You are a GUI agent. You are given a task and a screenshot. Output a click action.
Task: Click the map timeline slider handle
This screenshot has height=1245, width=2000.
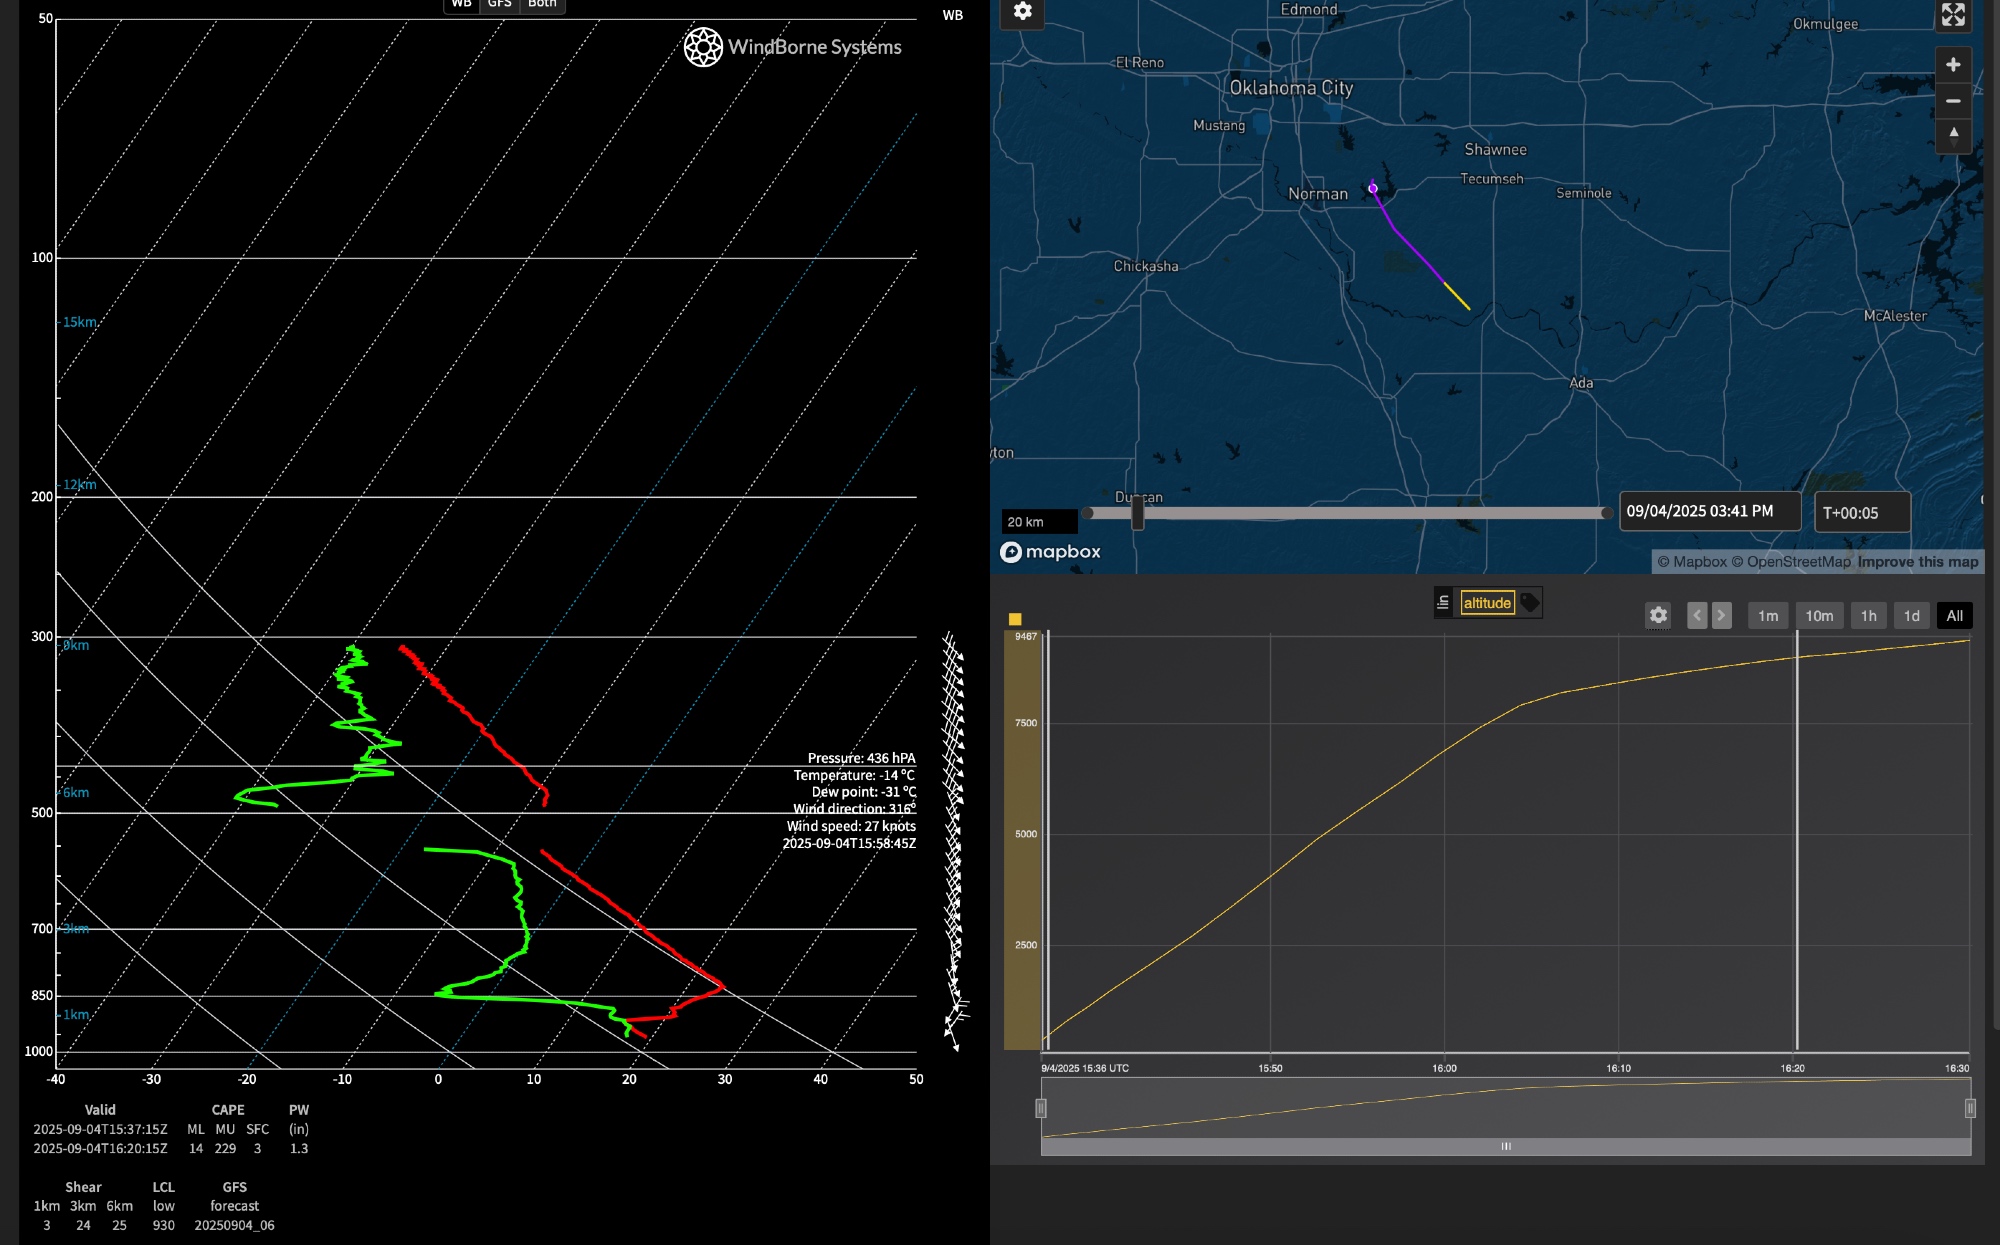pos(1137,514)
